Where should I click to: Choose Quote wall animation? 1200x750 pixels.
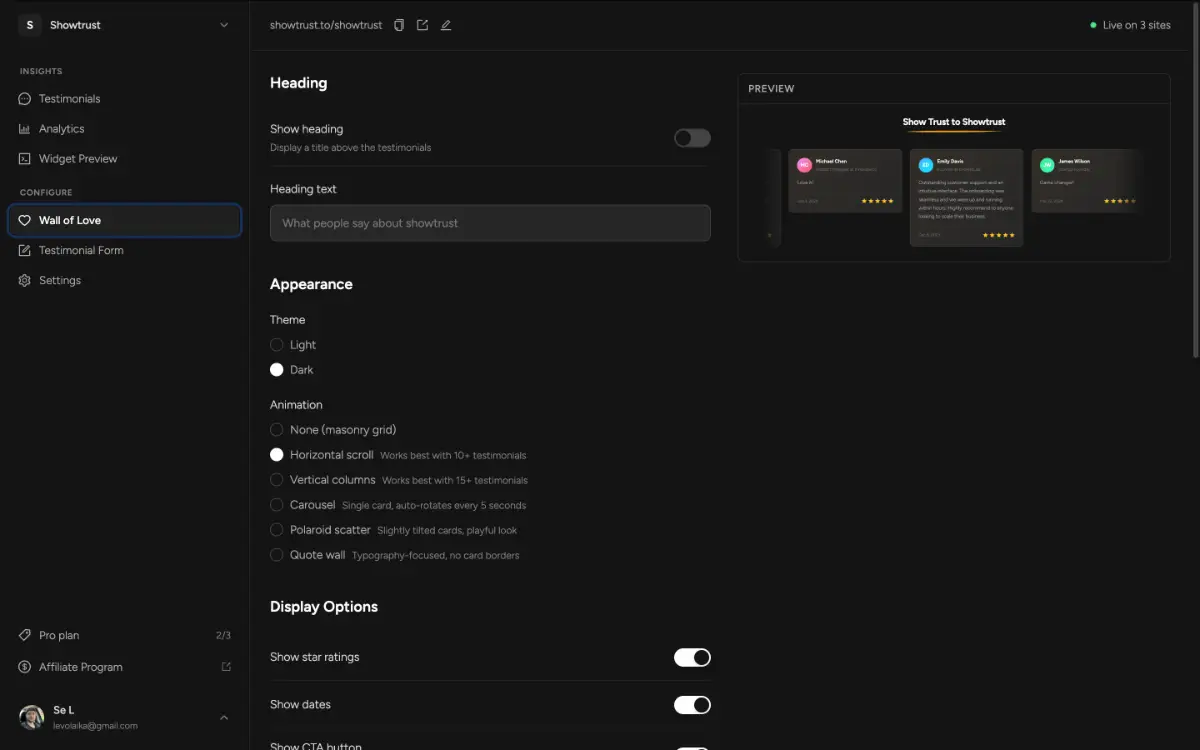pos(277,555)
